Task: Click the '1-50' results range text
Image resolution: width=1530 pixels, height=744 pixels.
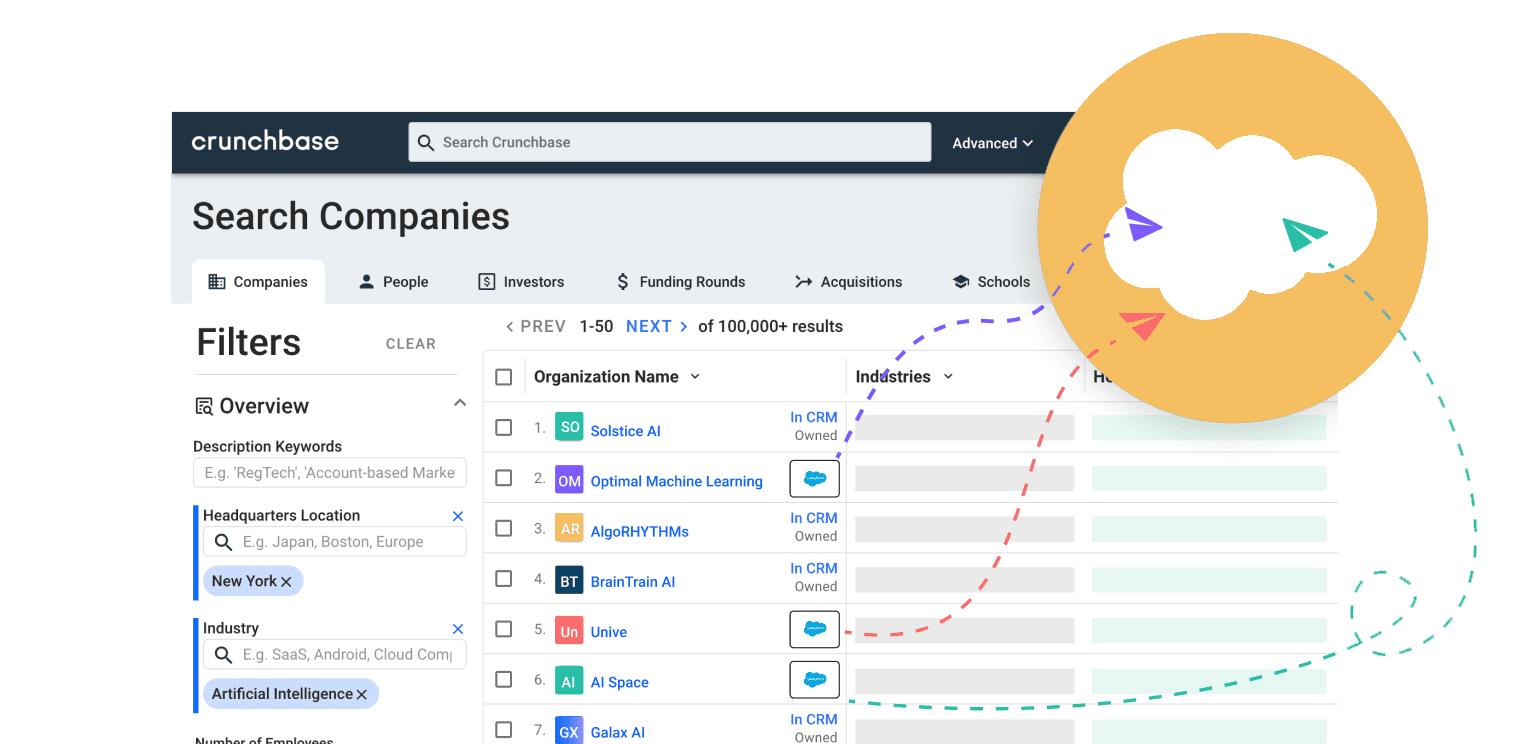Action: tap(596, 326)
